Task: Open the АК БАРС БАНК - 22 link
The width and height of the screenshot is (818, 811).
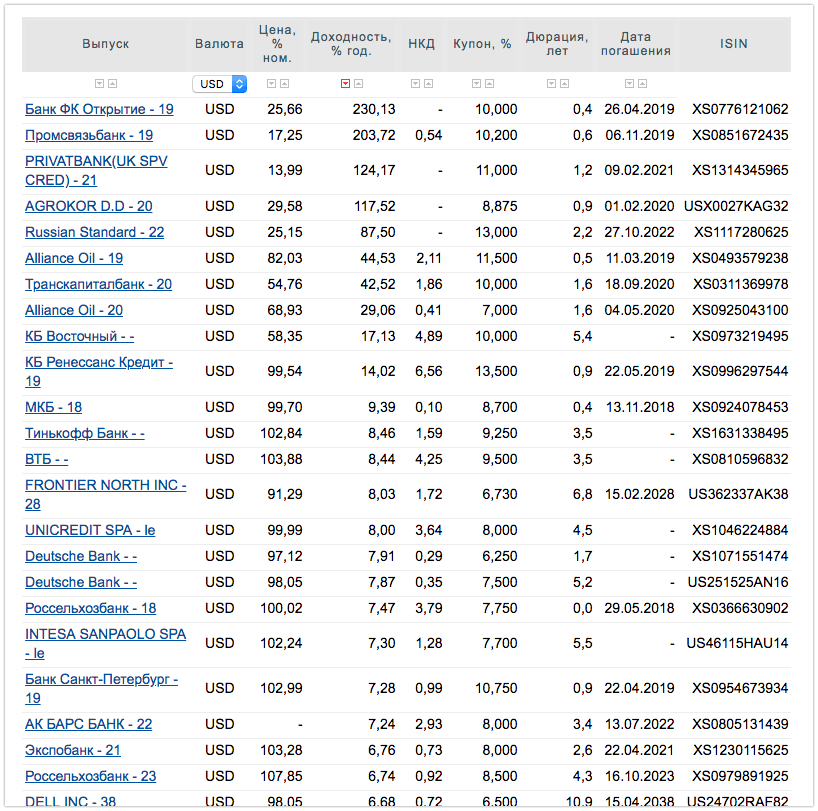Action: click(89, 725)
